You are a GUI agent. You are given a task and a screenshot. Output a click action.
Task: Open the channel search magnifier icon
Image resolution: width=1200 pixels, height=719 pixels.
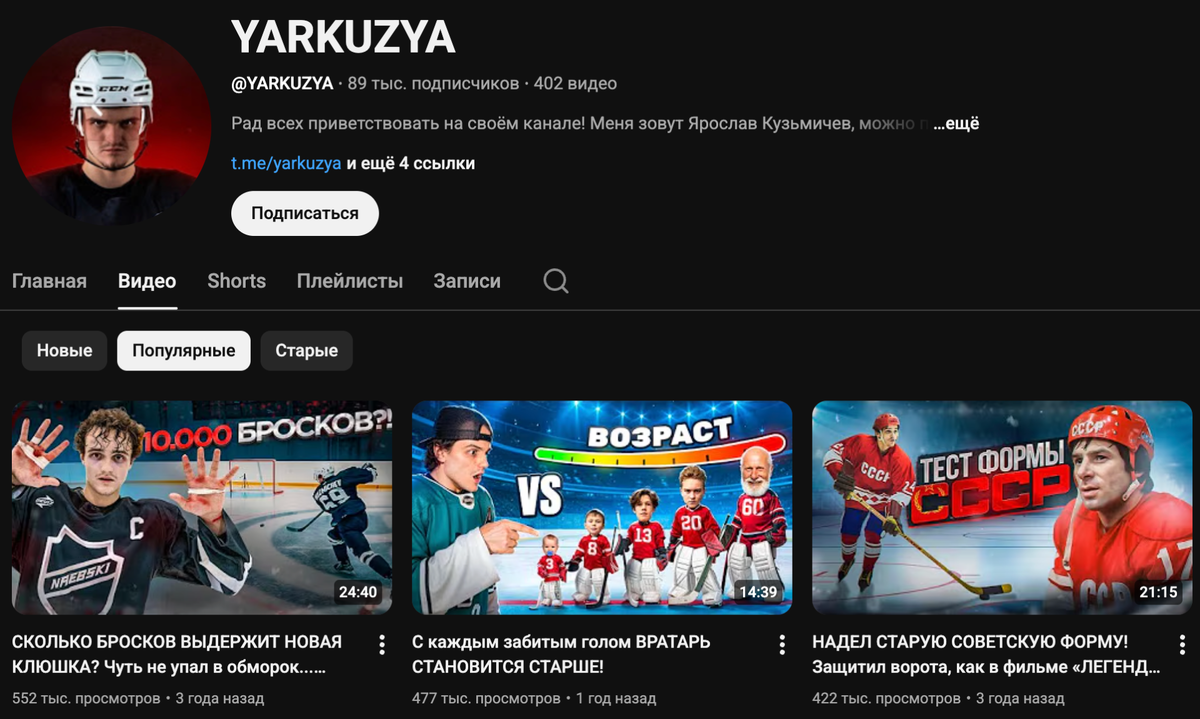click(556, 281)
